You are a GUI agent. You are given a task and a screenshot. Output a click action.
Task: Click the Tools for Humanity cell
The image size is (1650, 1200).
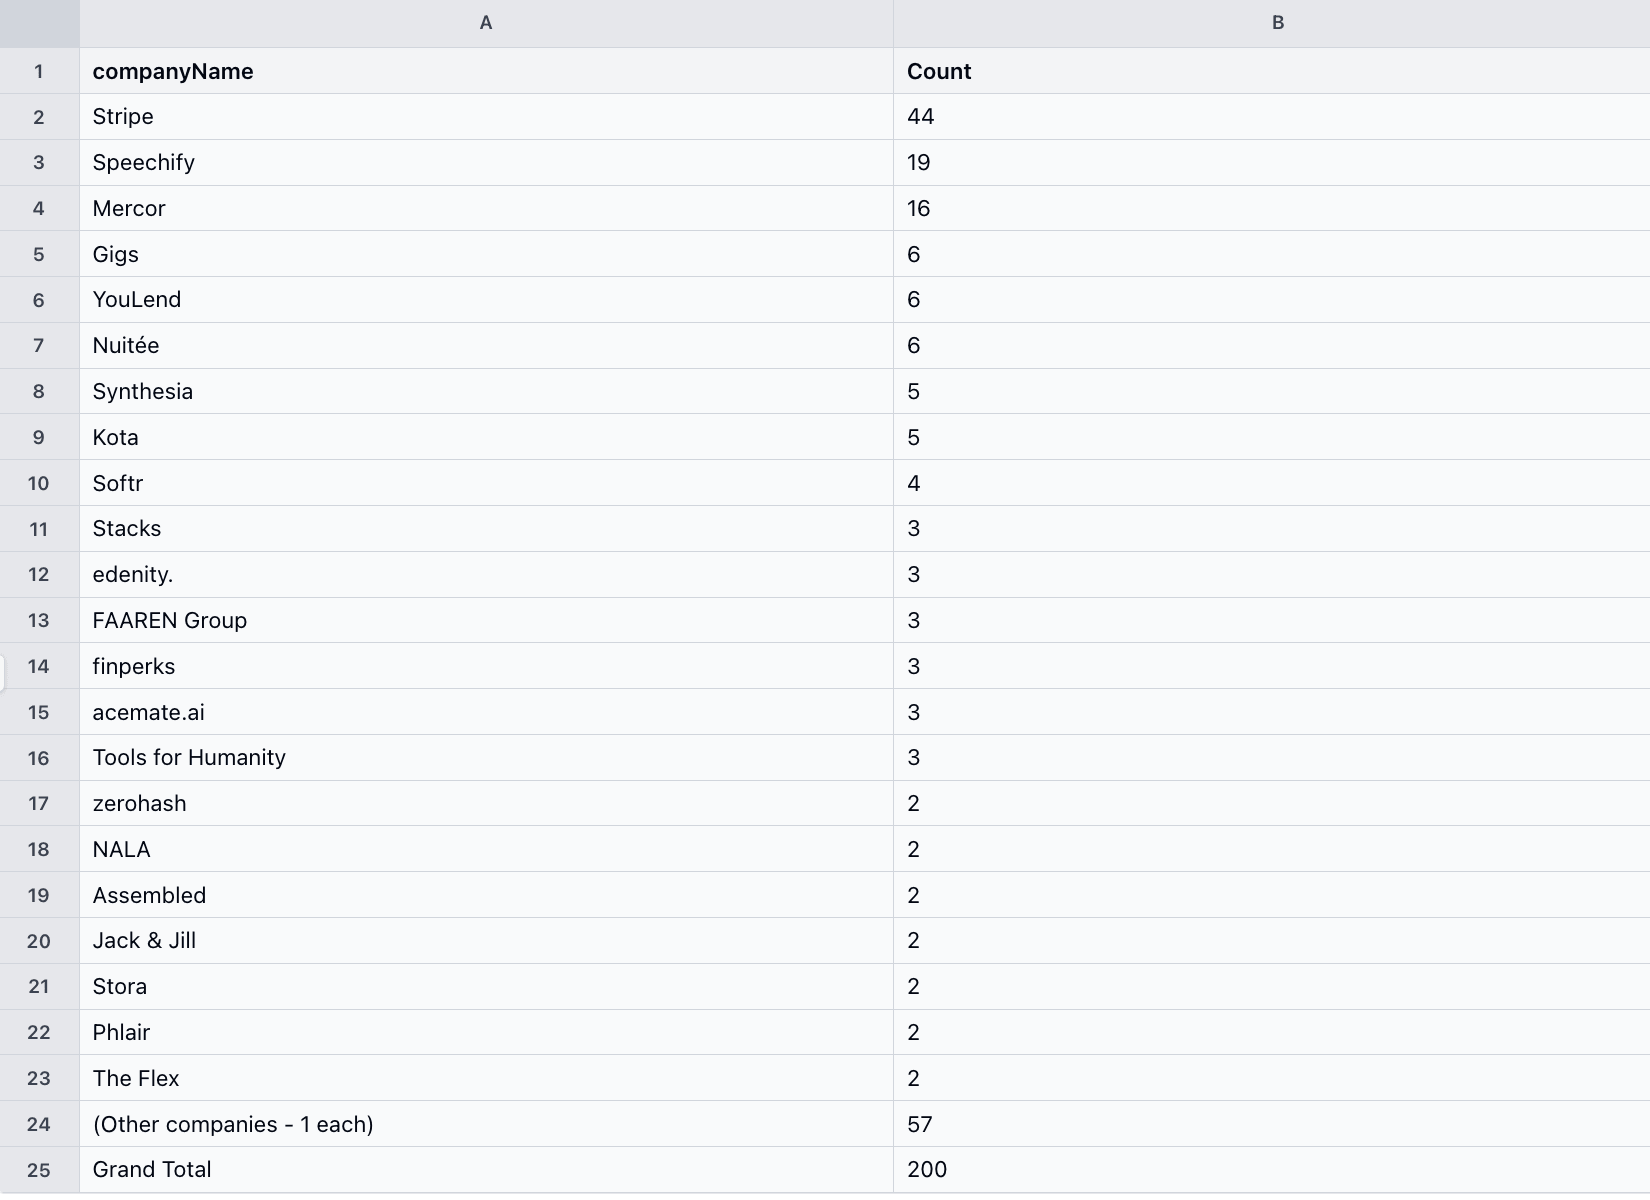(486, 758)
